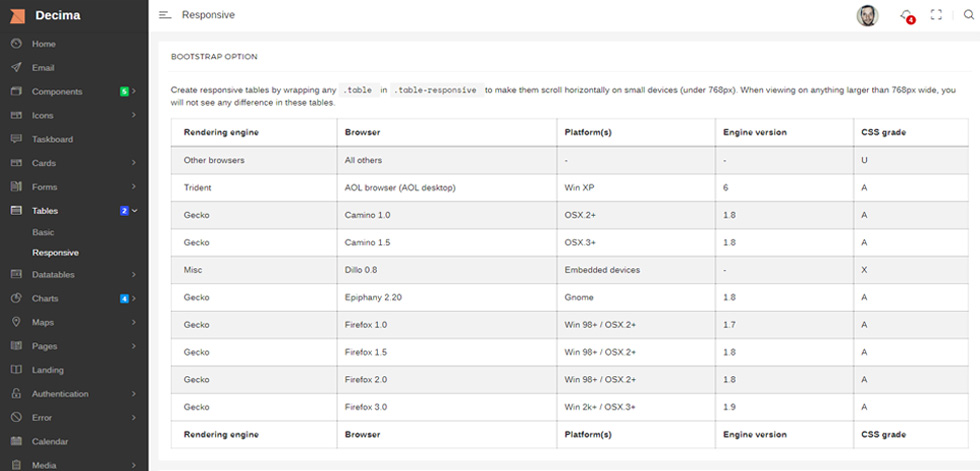Click the 'AOL browser (AOL desktop)' cell
The width and height of the screenshot is (980, 471).
447,187
